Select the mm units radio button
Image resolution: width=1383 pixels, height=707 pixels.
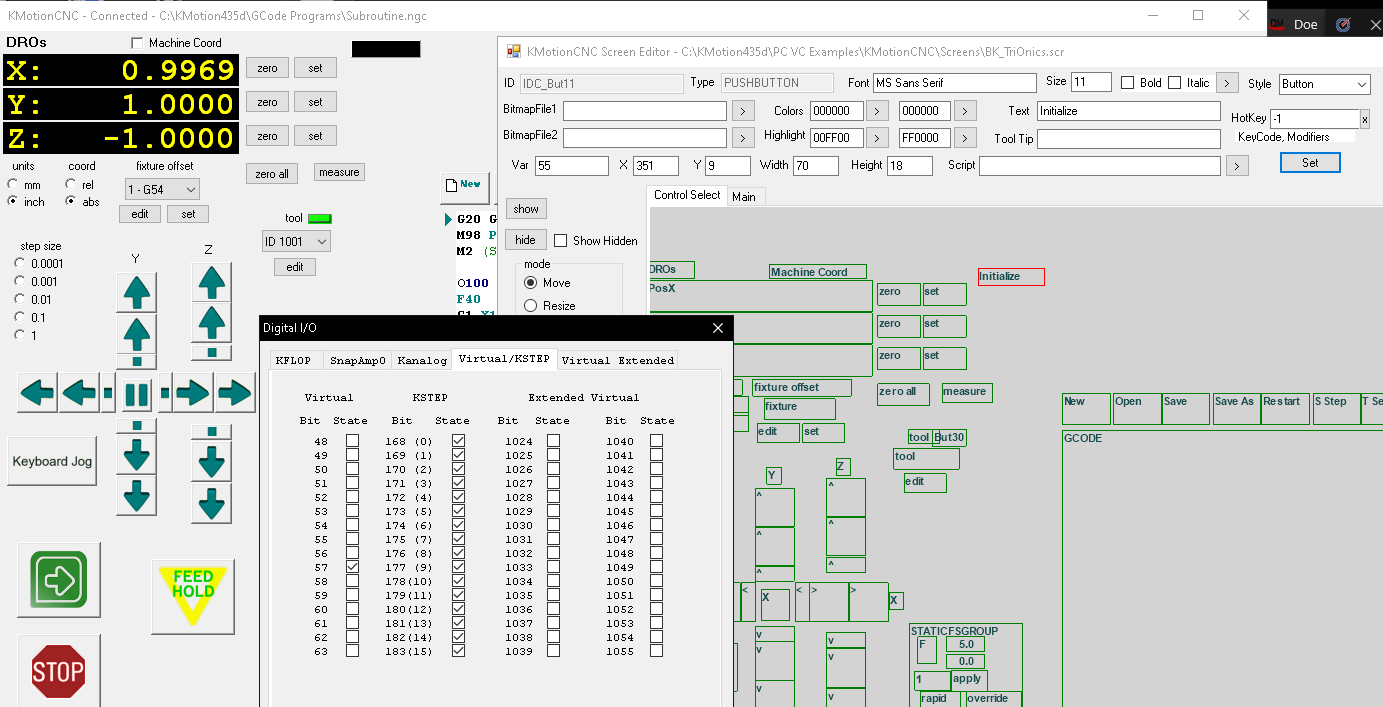13,184
